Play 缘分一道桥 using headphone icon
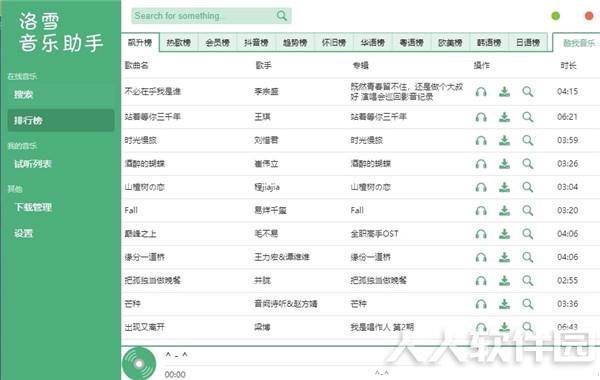The width and height of the screenshot is (600, 380). coord(481,257)
